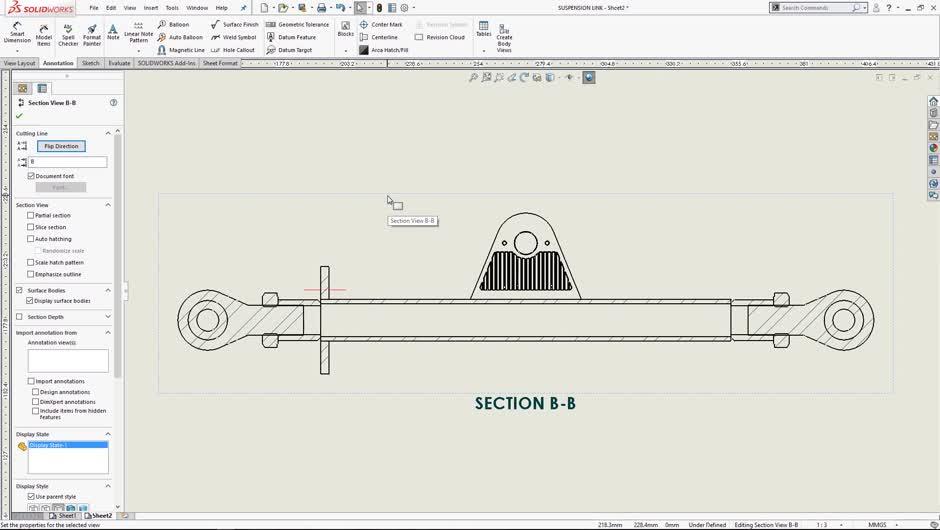Check the Auto hatching option
The width and height of the screenshot is (940, 530).
coord(31,239)
